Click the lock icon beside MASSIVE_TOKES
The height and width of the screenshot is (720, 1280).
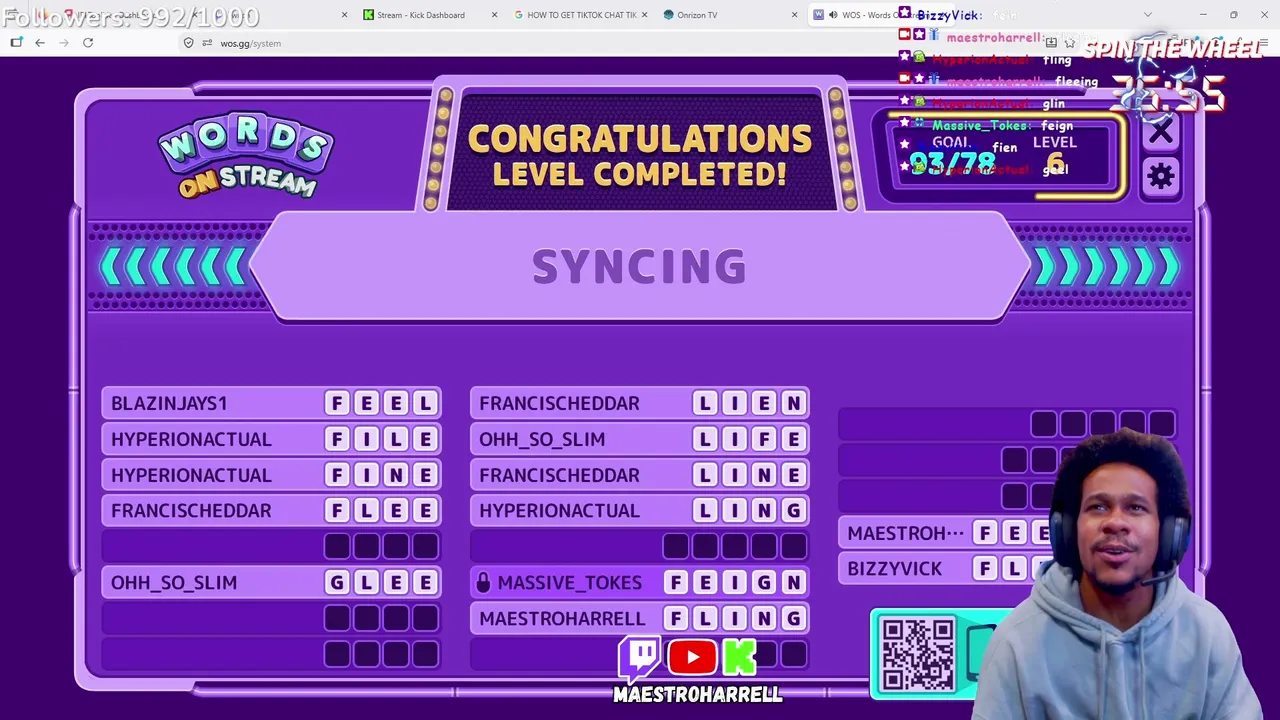(483, 582)
